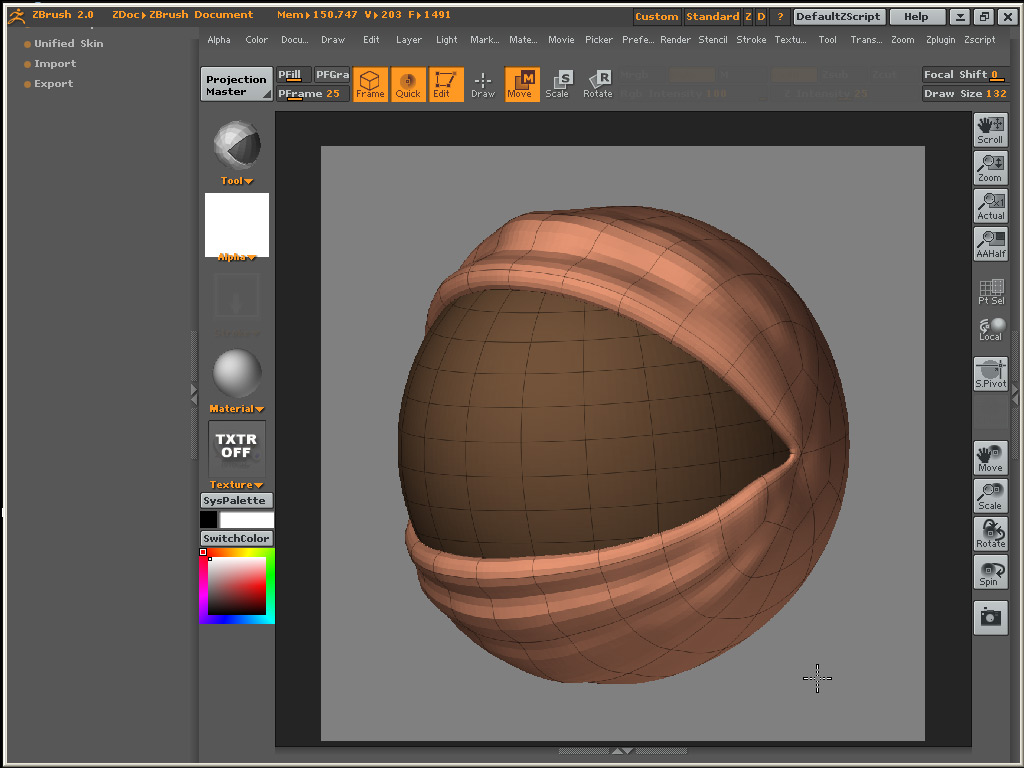Click the camera snapshot icon
Image resolution: width=1024 pixels, height=768 pixels.
pos(990,617)
